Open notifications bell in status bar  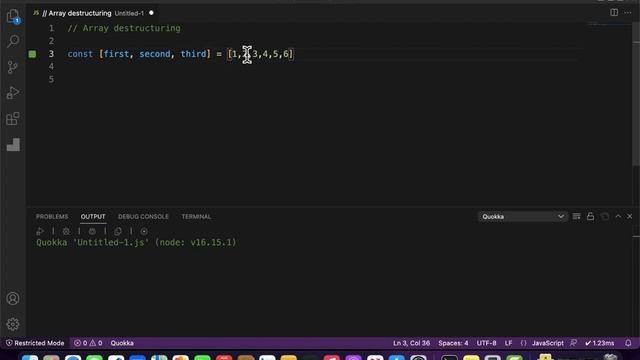coord(628,343)
